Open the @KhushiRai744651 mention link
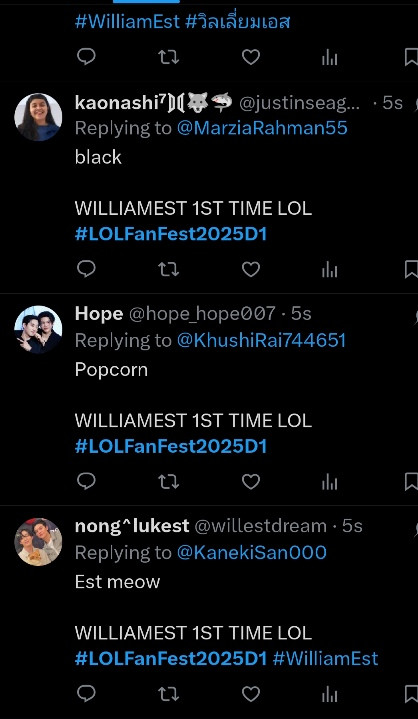 [261, 340]
